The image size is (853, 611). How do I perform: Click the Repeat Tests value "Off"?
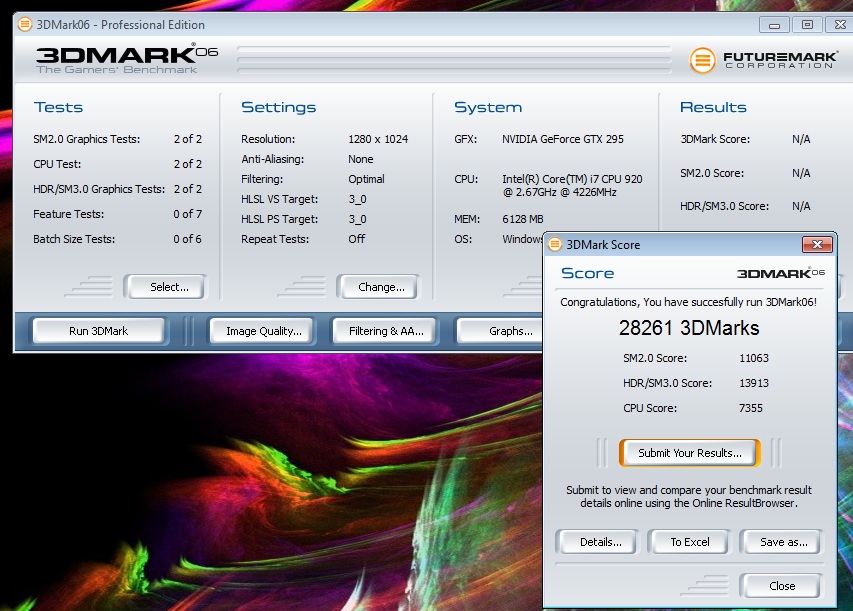click(x=357, y=239)
